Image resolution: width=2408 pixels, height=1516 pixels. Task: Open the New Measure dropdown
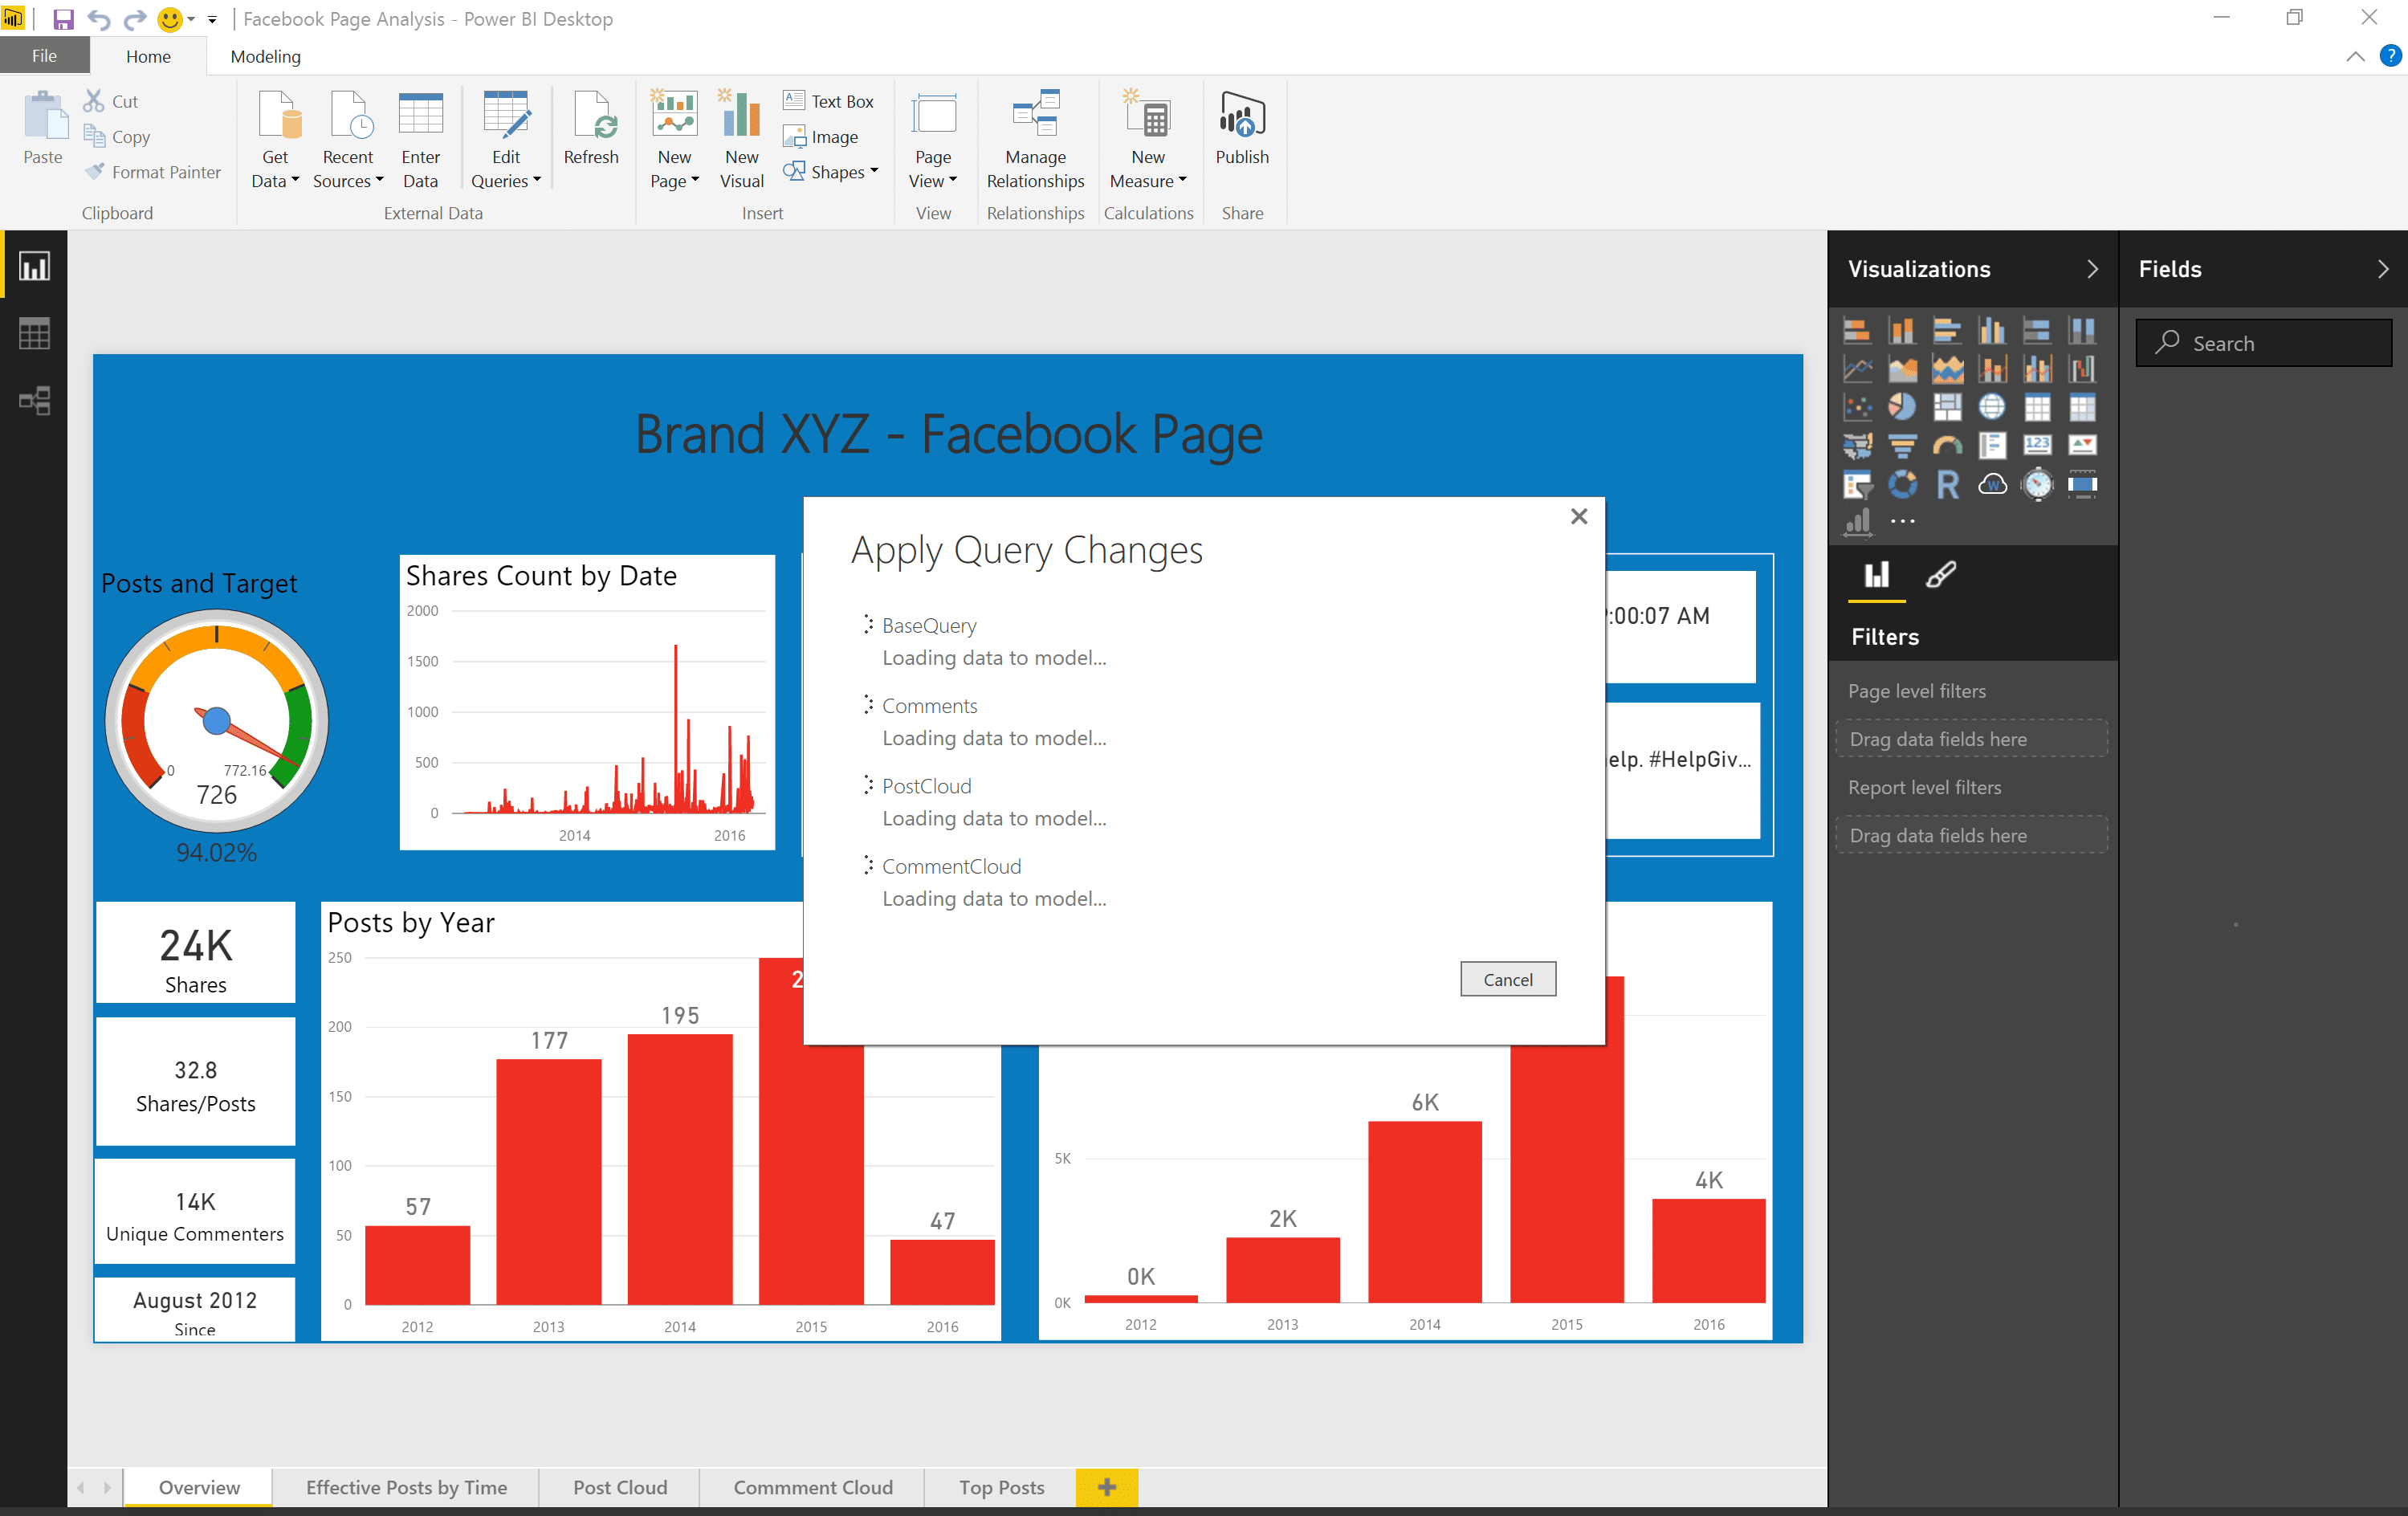click(1148, 181)
